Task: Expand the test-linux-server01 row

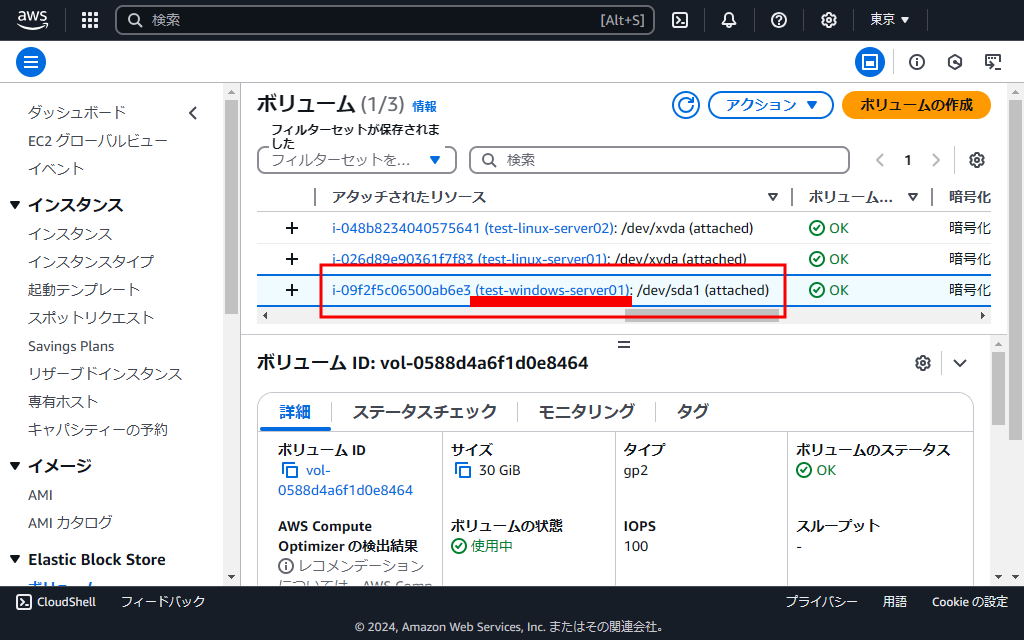Action: (x=292, y=259)
